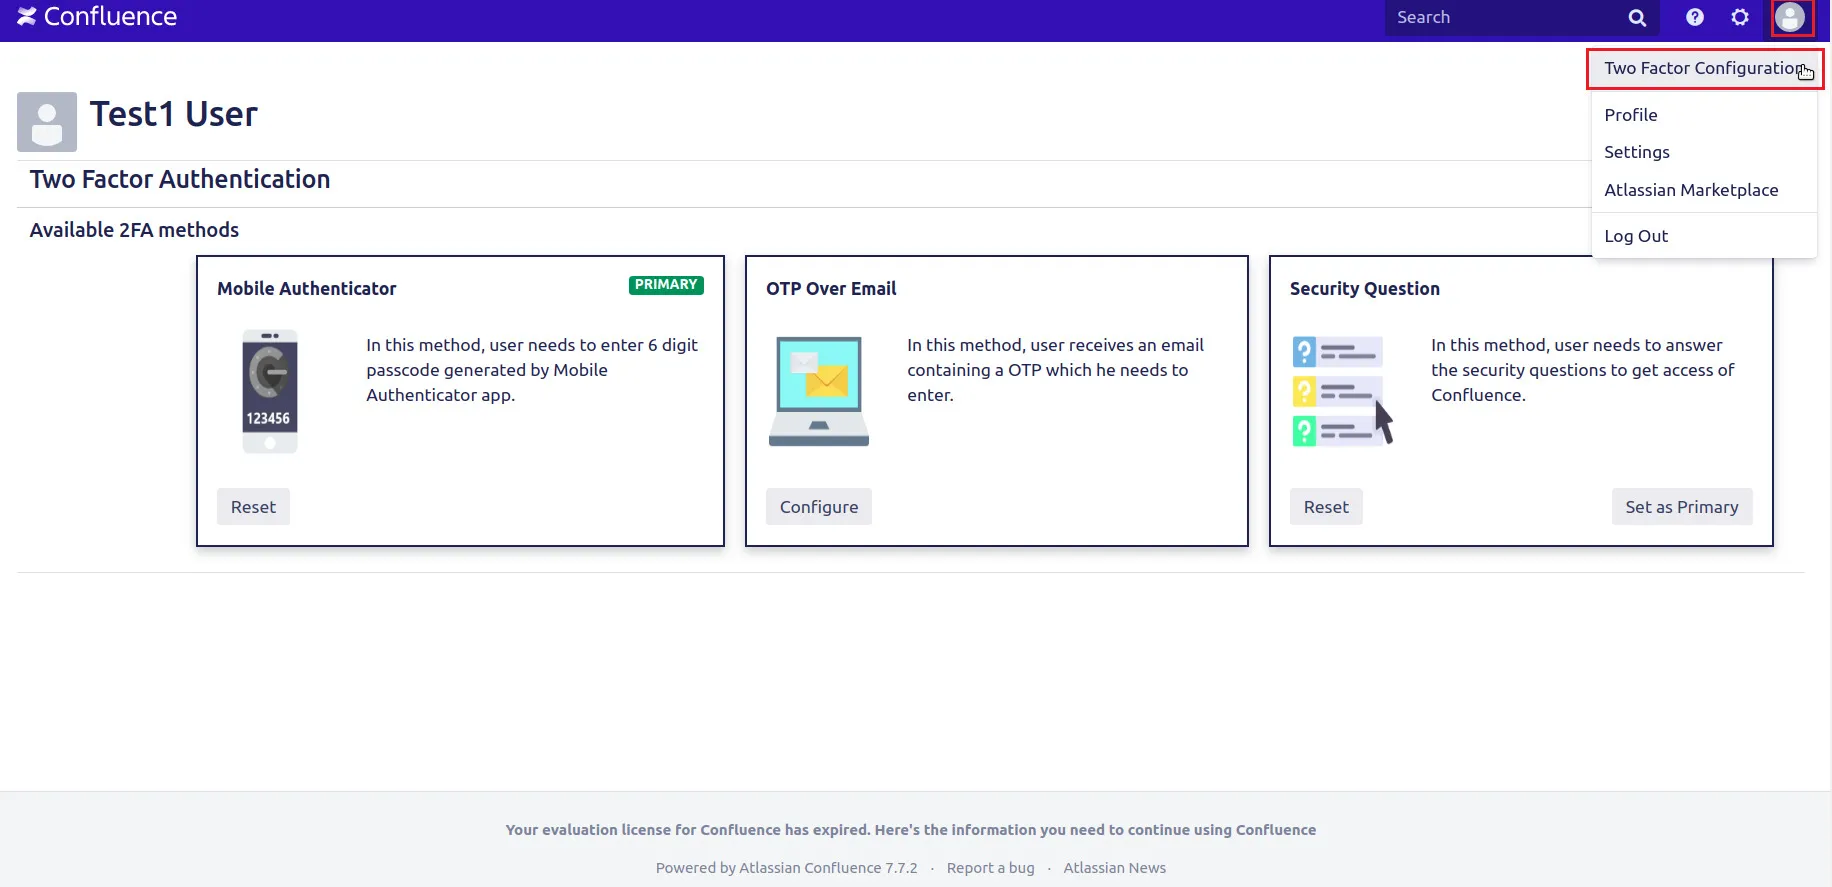
Task: Click the Mobile Authenticator card title
Action: tap(306, 288)
